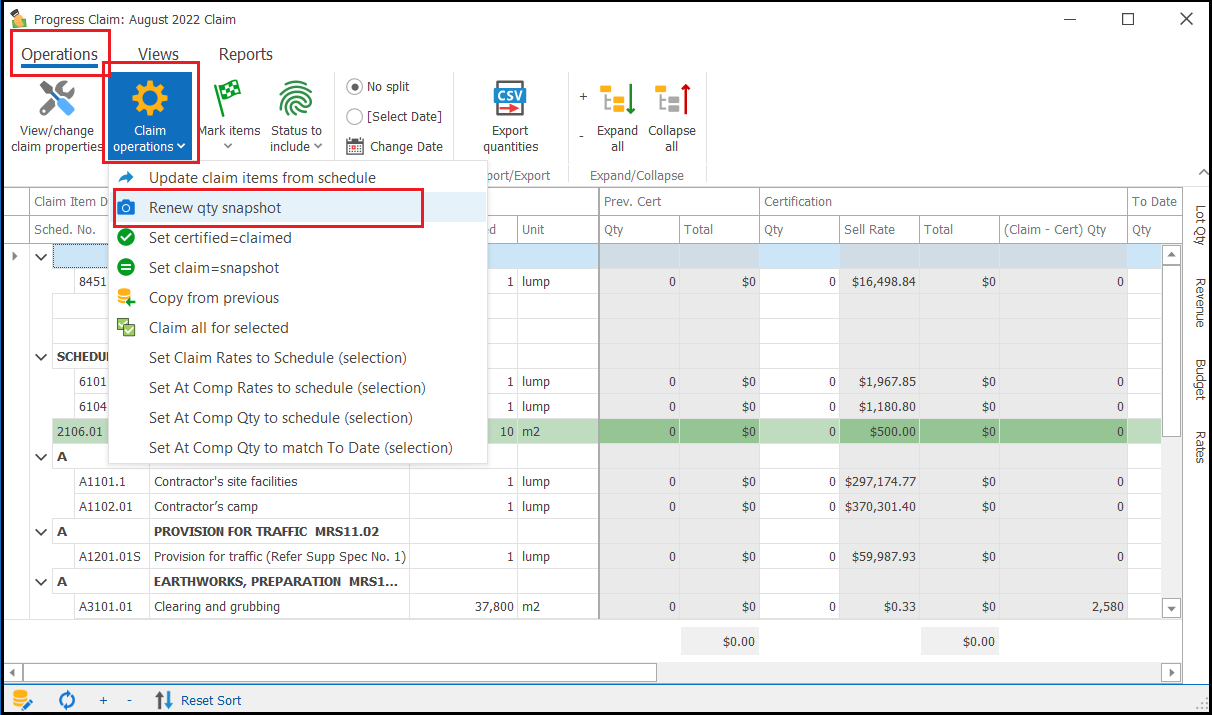Choose Set Claim Rates to Schedule (selection)
Image resolution: width=1212 pixels, height=715 pixels.
coord(297,358)
